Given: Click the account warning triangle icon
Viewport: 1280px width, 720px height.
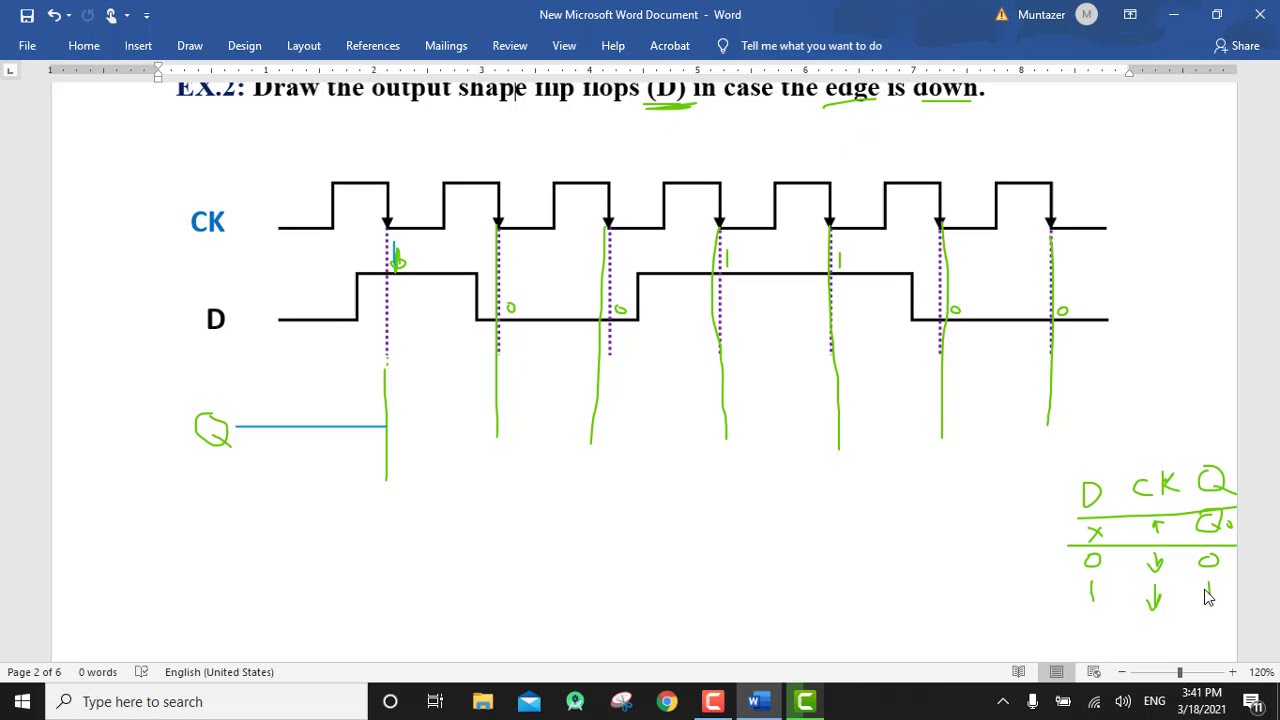Looking at the screenshot, I should 1002,15.
